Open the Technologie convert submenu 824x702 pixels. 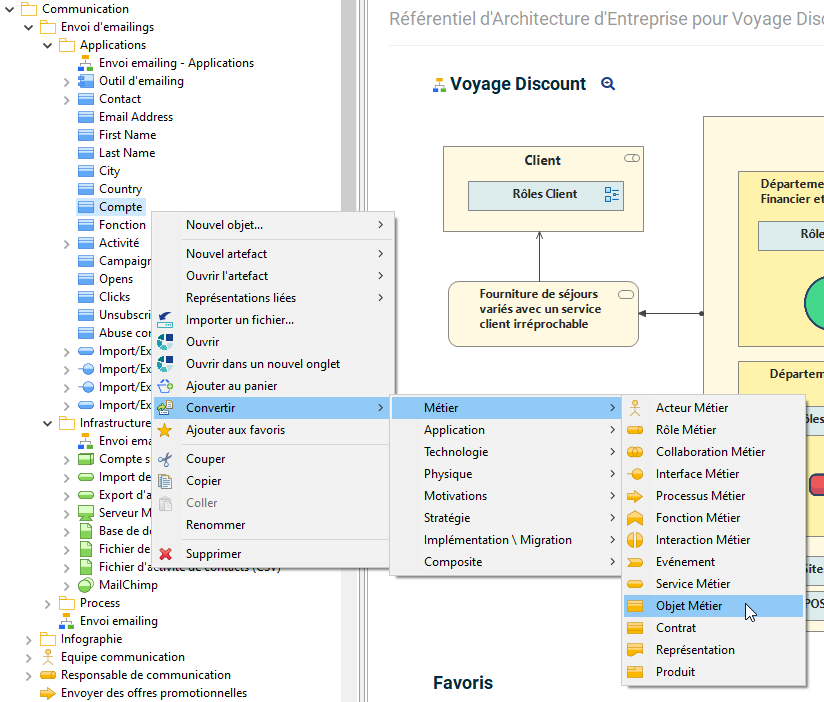[x=506, y=452]
